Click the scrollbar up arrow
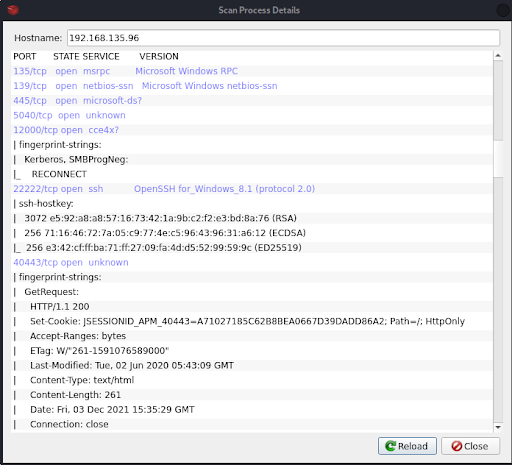 [498, 56]
